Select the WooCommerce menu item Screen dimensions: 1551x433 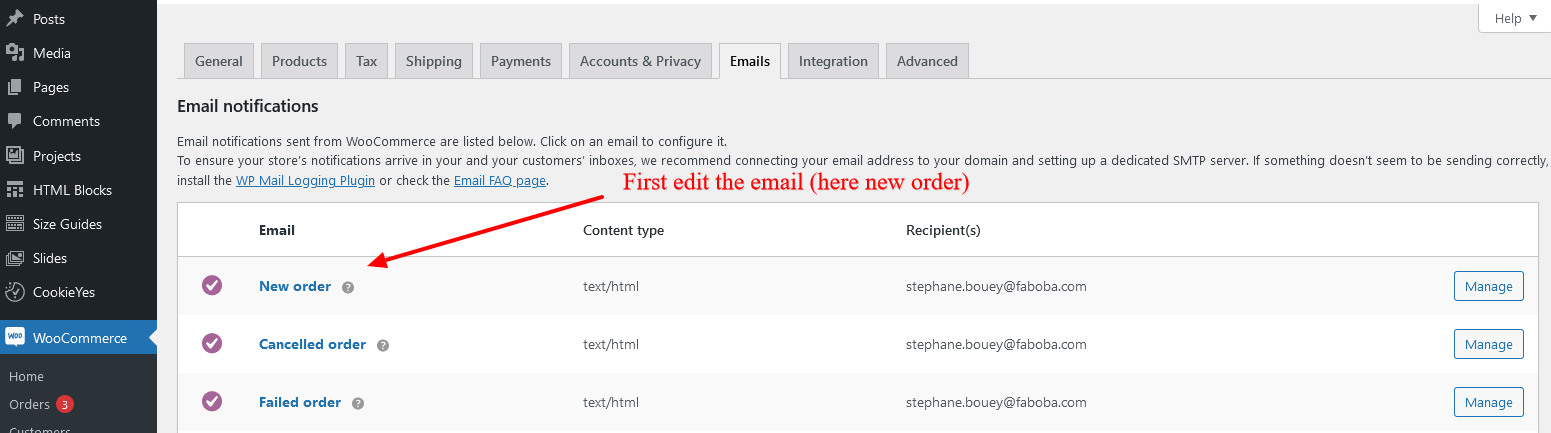[78, 338]
